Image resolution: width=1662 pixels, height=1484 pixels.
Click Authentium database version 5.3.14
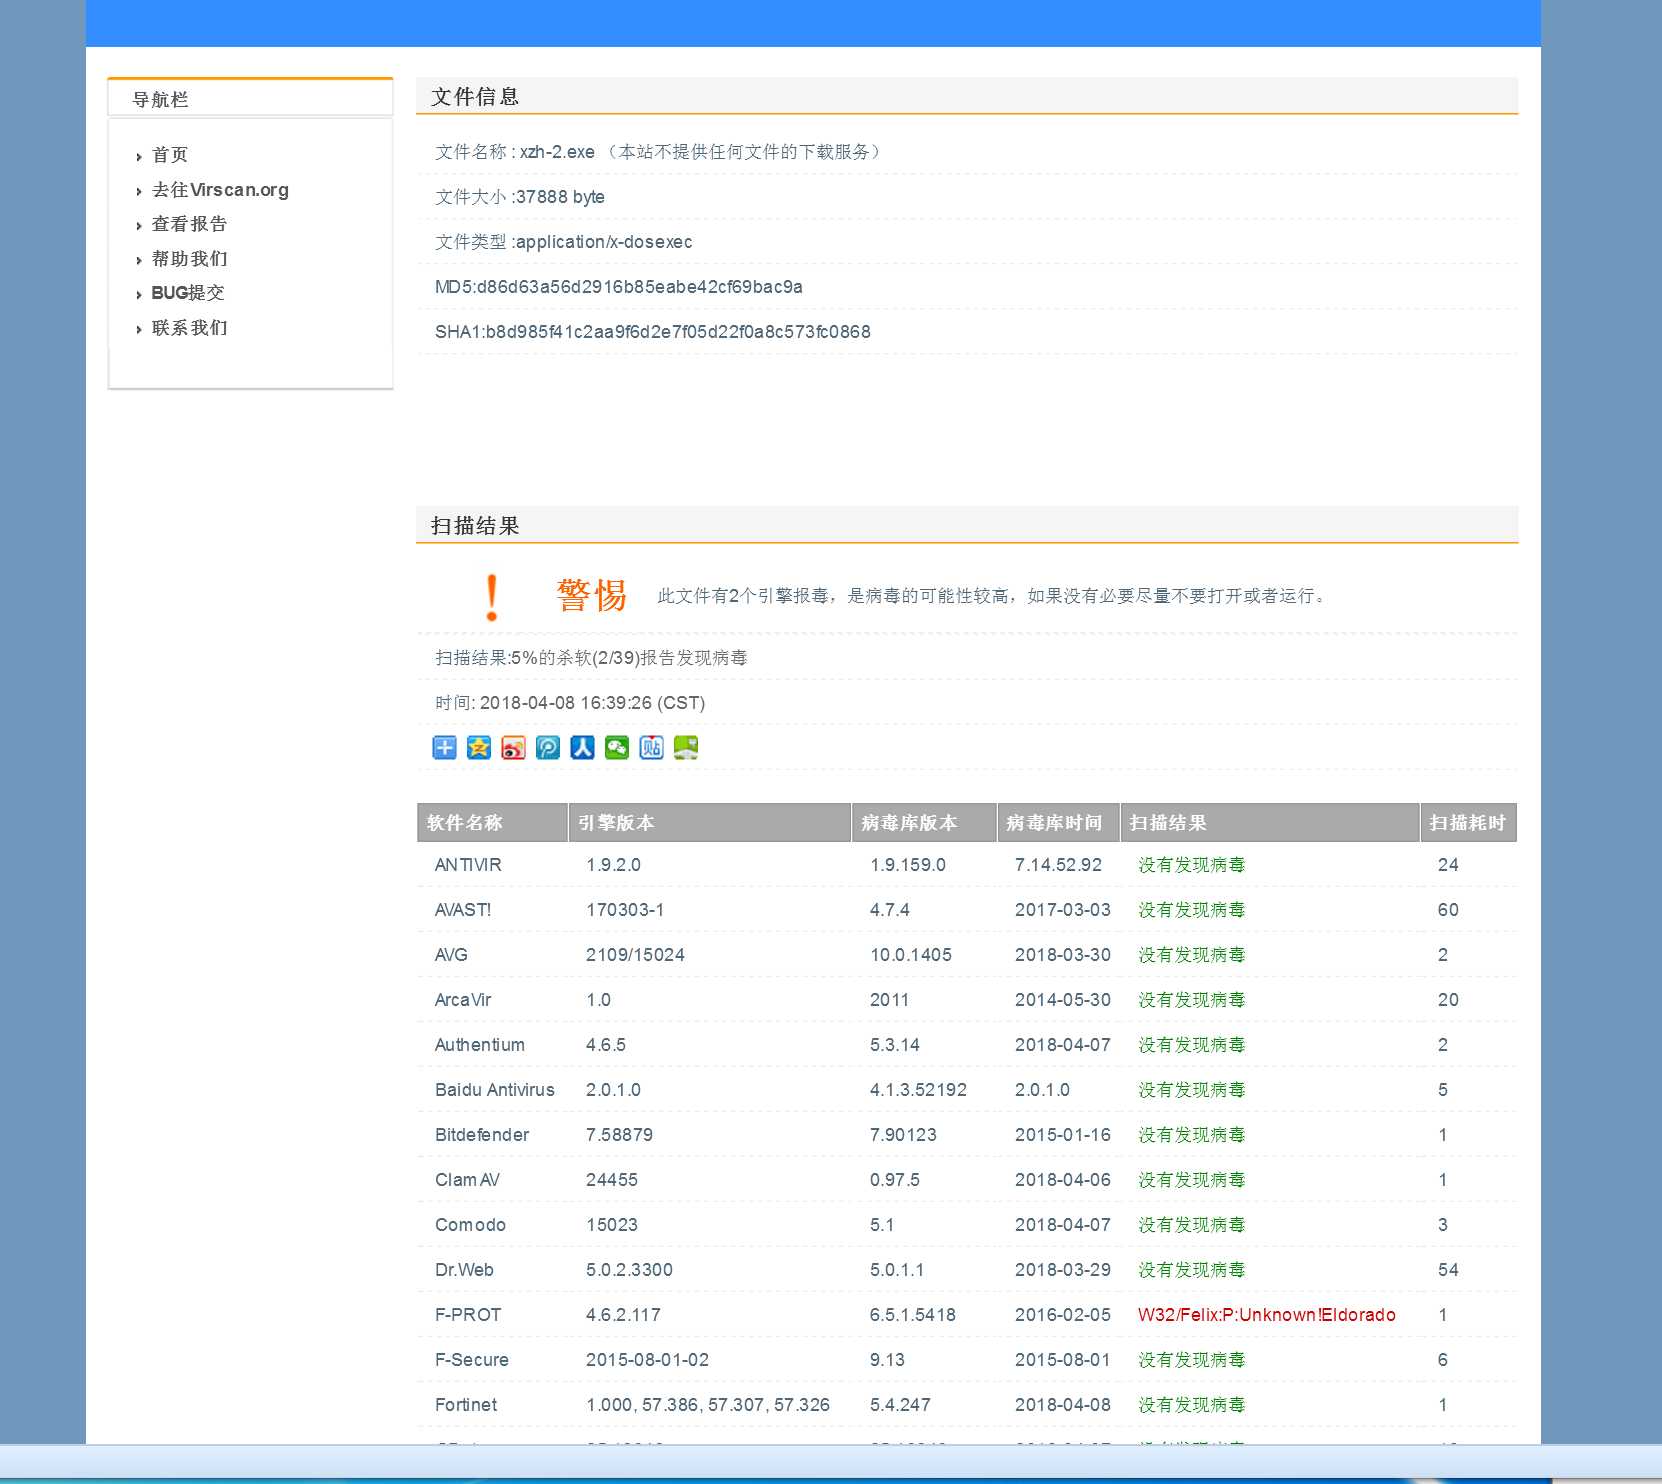coord(895,1045)
